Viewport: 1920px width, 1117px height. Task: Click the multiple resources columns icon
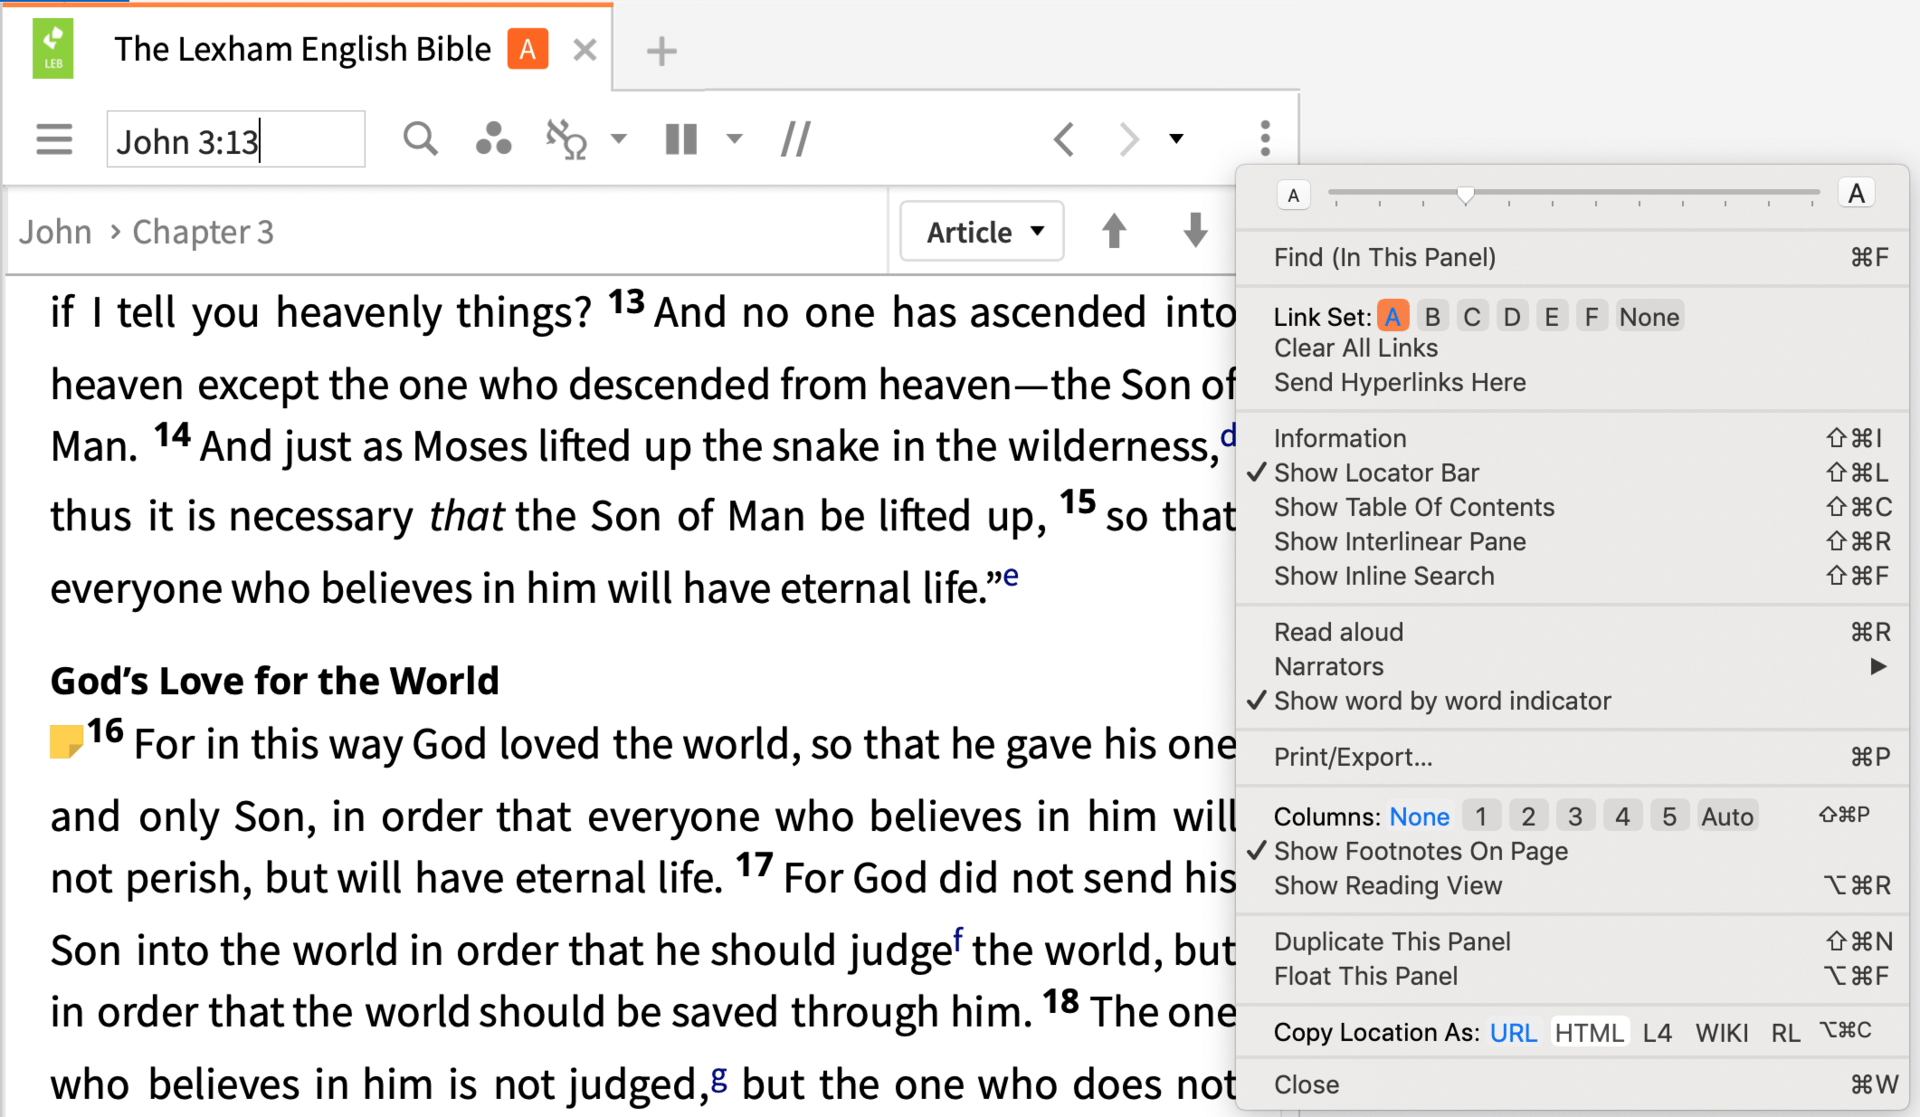coord(681,139)
